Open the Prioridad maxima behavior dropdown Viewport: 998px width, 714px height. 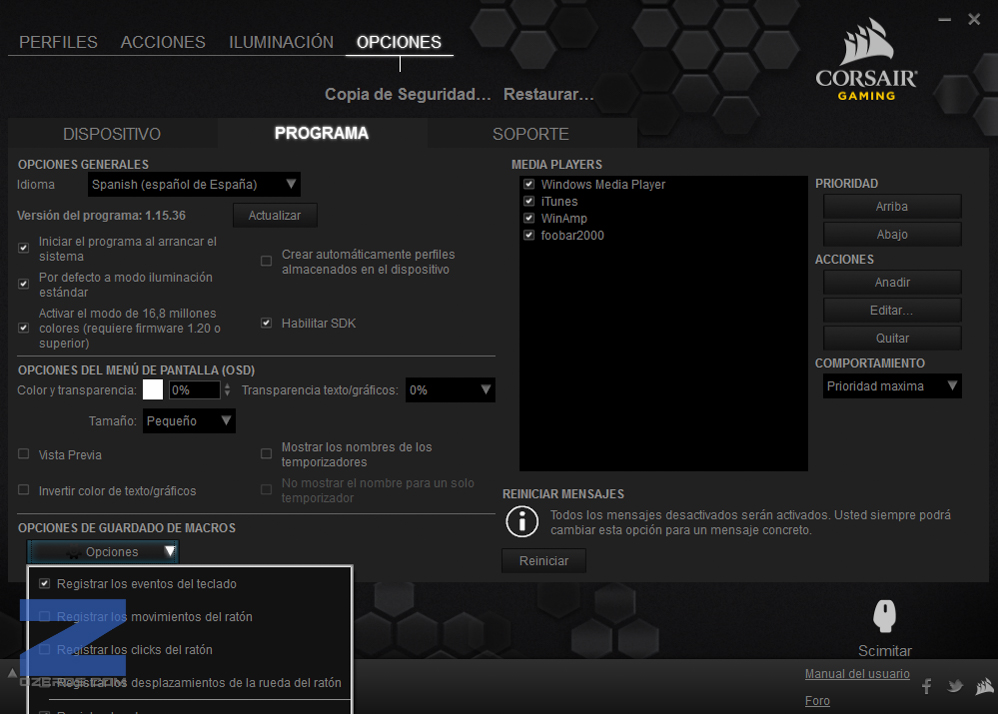point(892,386)
